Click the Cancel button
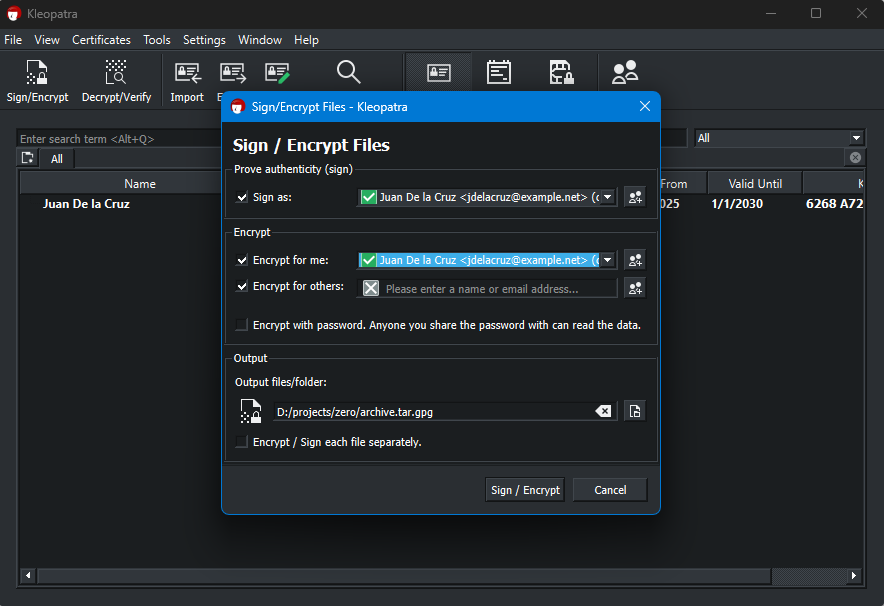Viewport: 884px width, 606px height. click(x=610, y=490)
